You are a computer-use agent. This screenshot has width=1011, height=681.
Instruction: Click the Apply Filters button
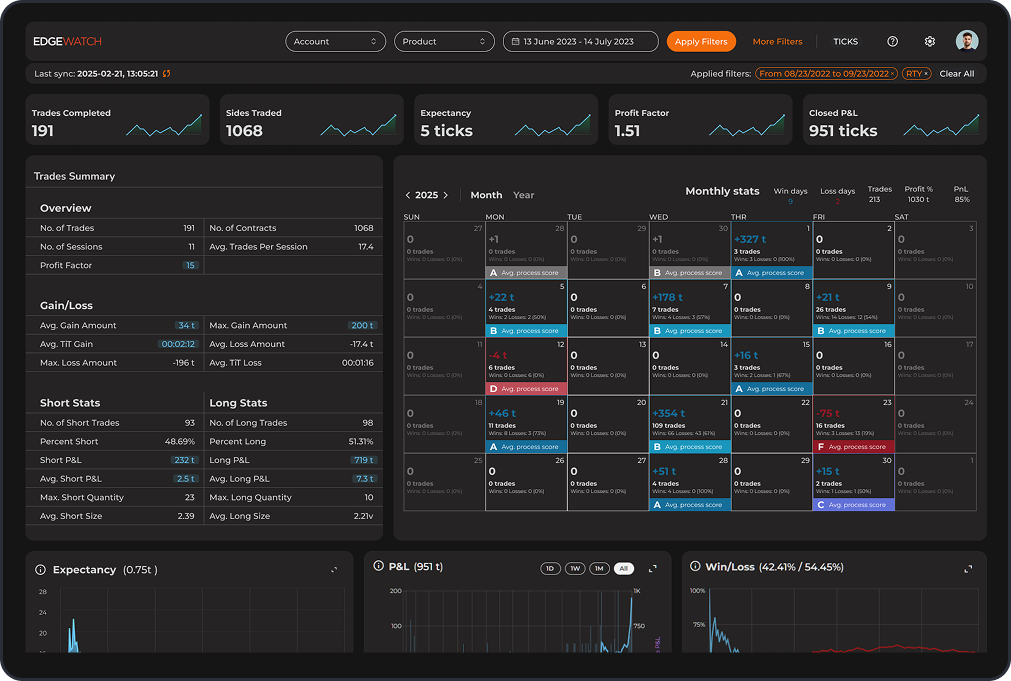pyautogui.click(x=701, y=42)
